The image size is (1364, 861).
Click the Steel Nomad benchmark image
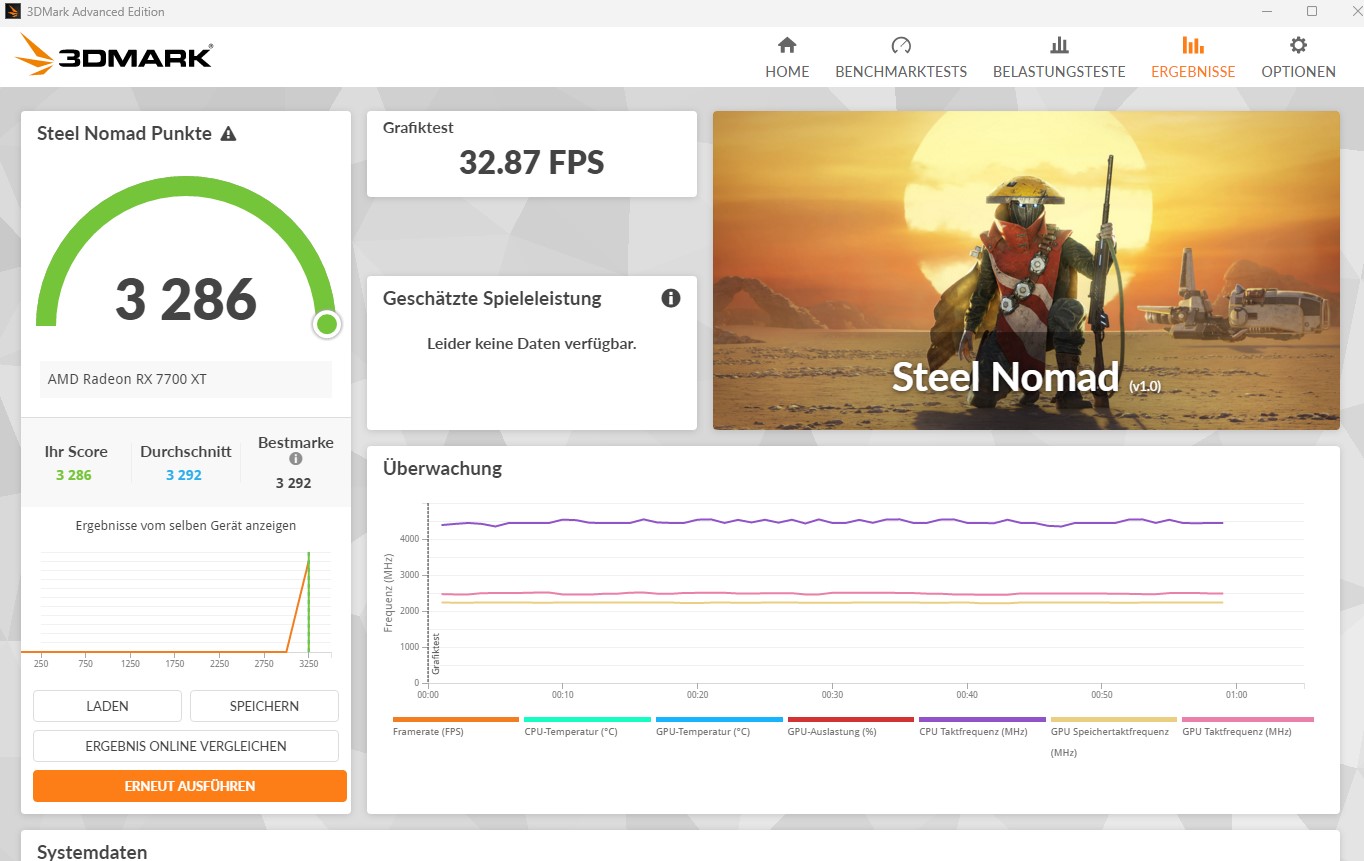coord(1026,270)
